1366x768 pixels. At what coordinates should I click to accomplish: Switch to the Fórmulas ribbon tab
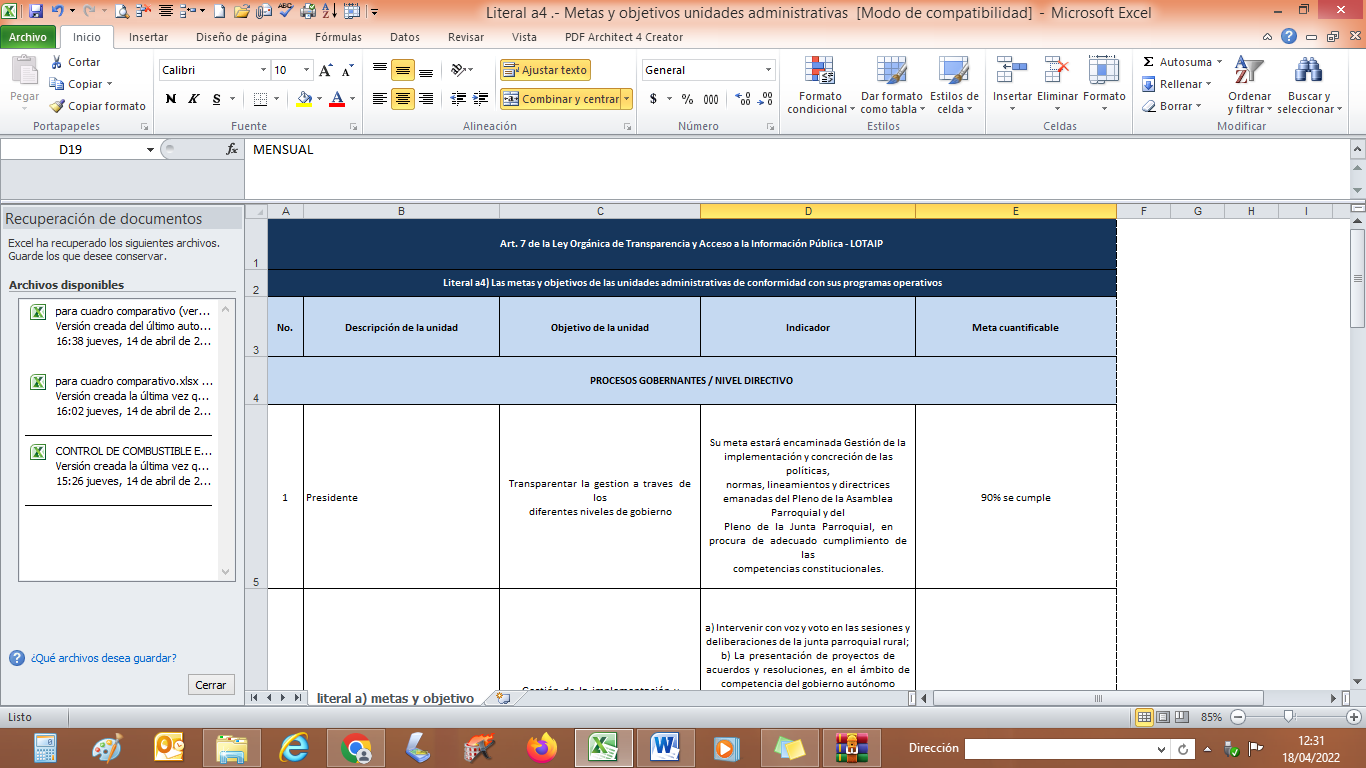[x=338, y=37]
